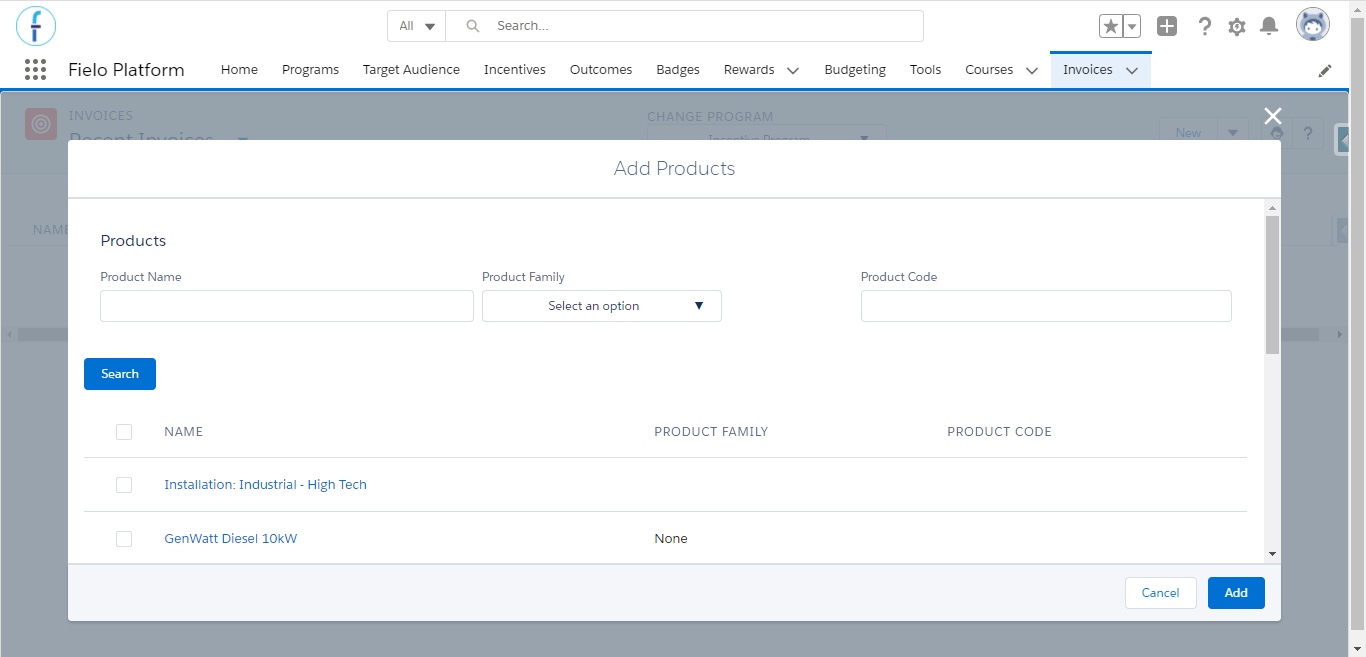The image size is (1366, 657).
Task: Check the Installation: Industrial - High Tech row
Action: [124, 485]
